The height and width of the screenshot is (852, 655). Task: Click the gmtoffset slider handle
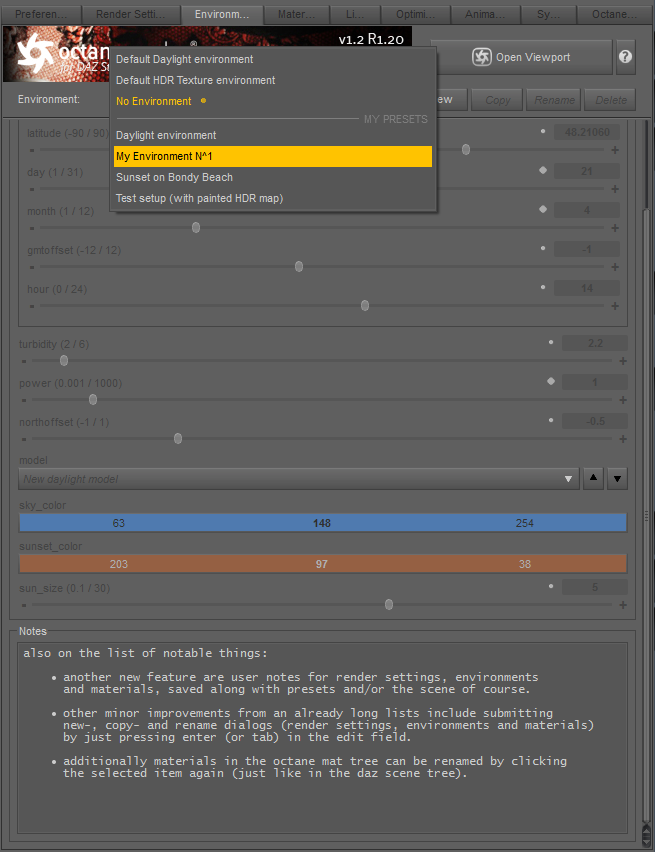pos(298,267)
